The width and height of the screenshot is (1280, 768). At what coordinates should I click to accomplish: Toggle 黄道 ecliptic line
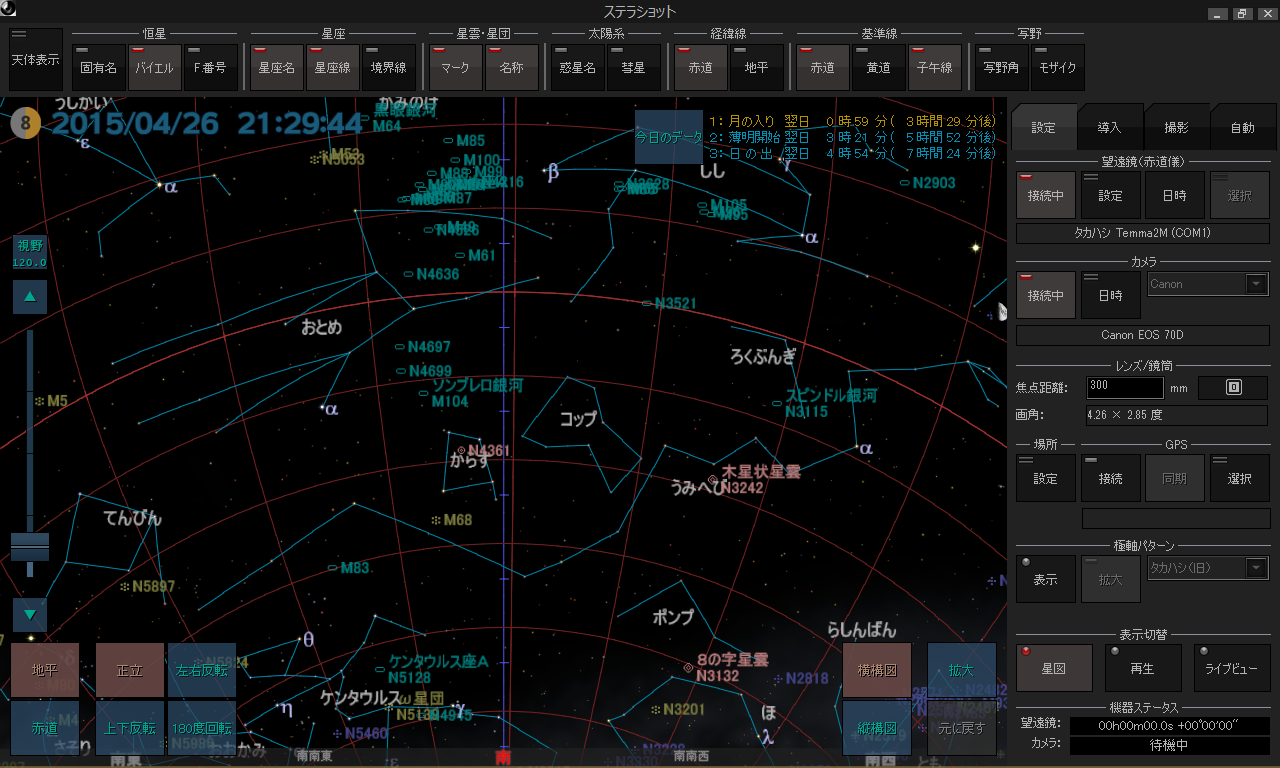point(879,68)
